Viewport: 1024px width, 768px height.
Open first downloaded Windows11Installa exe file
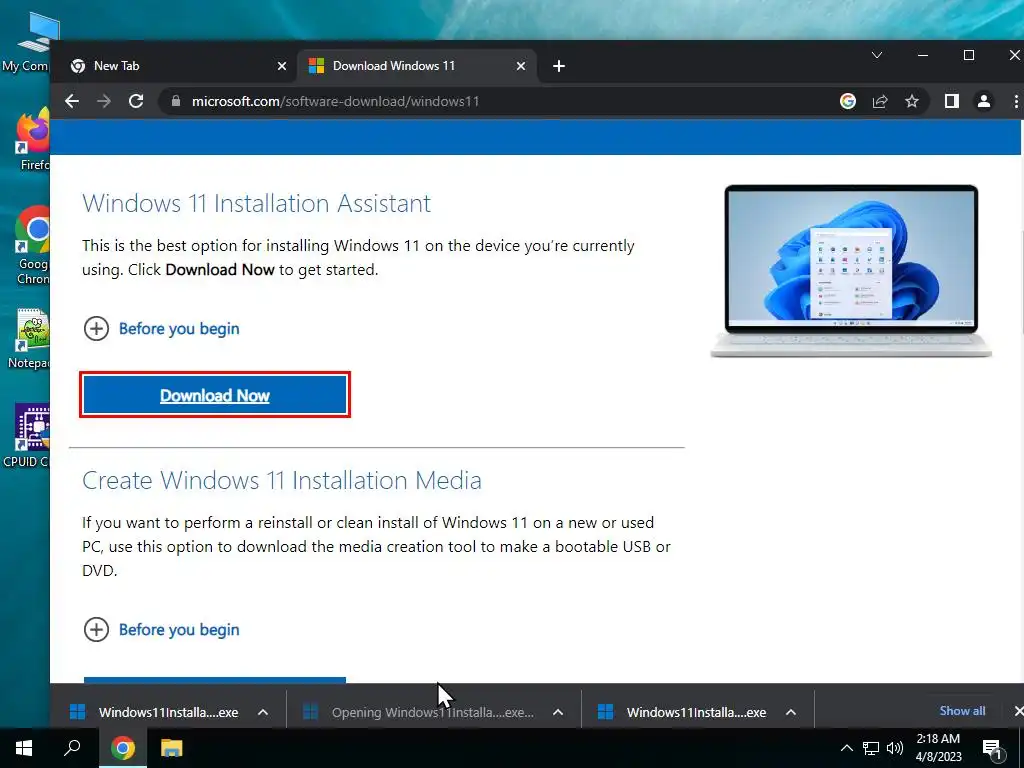pyautogui.click(x=157, y=712)
